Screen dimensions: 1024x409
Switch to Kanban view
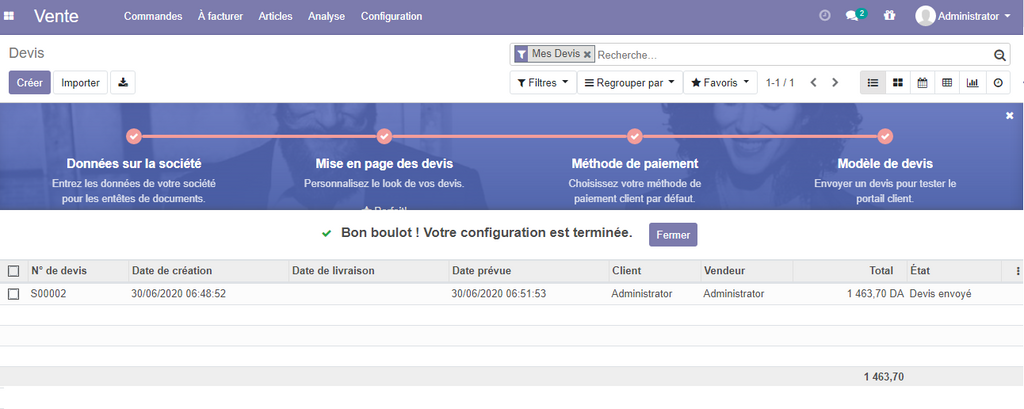[x=898, y=83]
